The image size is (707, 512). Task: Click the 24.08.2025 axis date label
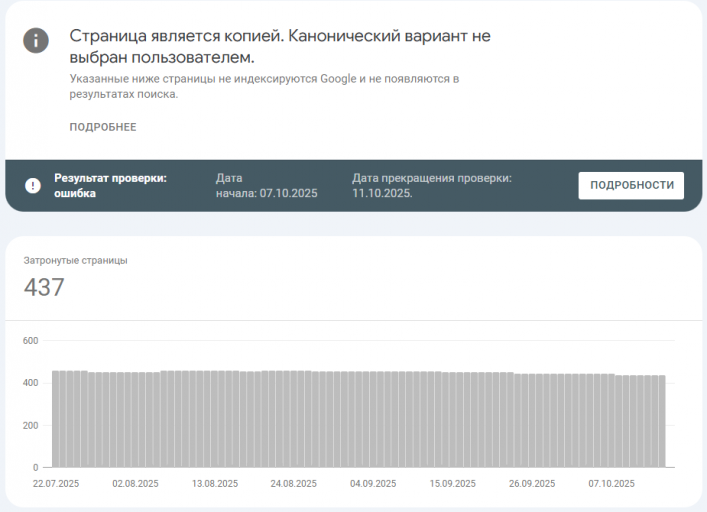coord(294,484)
